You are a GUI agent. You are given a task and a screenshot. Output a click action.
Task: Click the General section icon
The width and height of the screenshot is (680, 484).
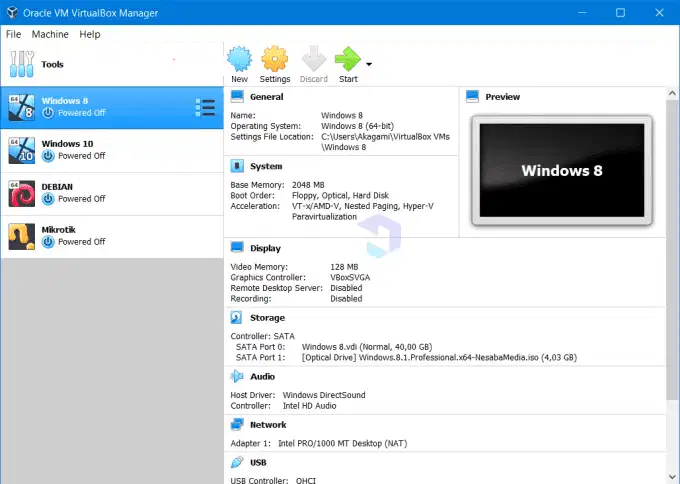pyautogui.click(x=237, y=96)
